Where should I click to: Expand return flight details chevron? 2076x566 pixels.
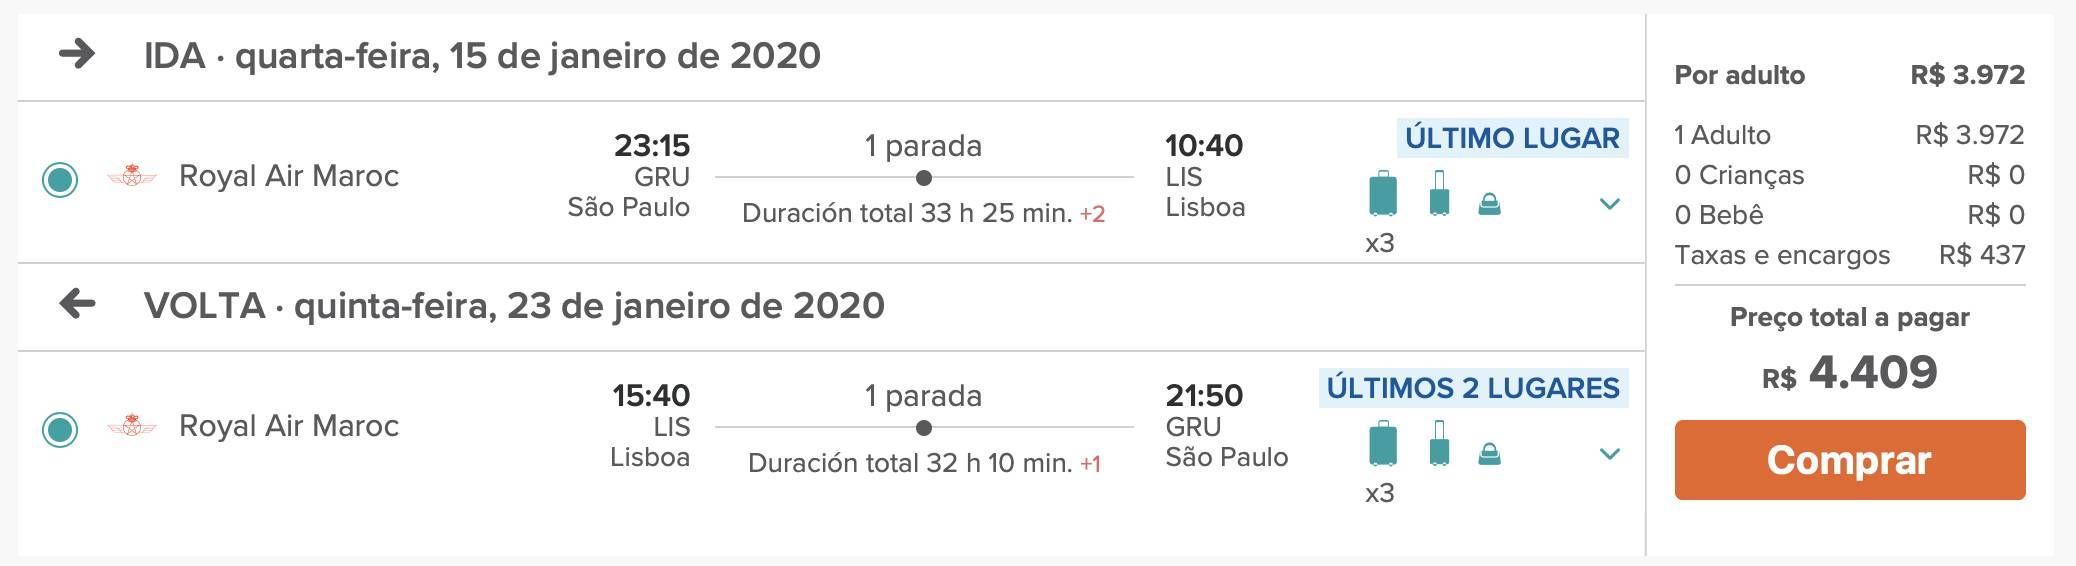1609,454
